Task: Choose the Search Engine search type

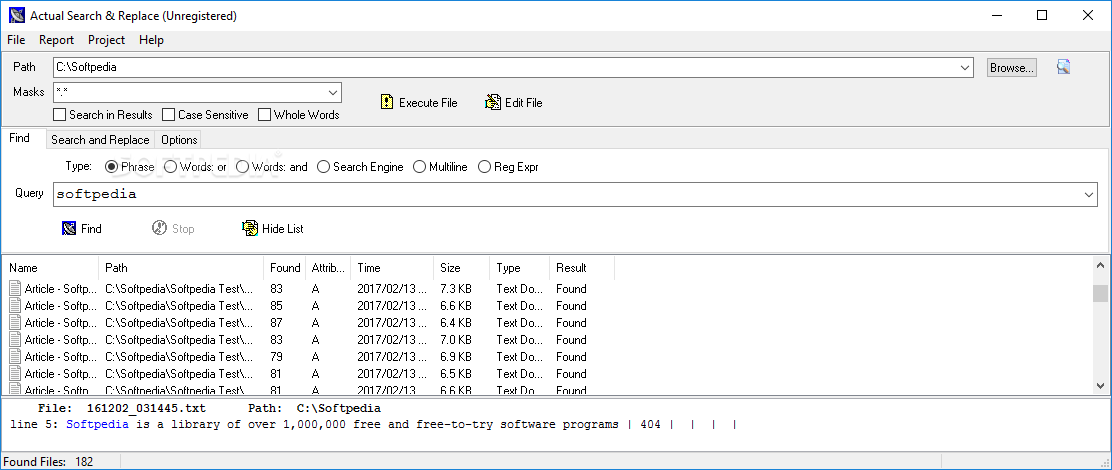Action: tap(323, 167)
